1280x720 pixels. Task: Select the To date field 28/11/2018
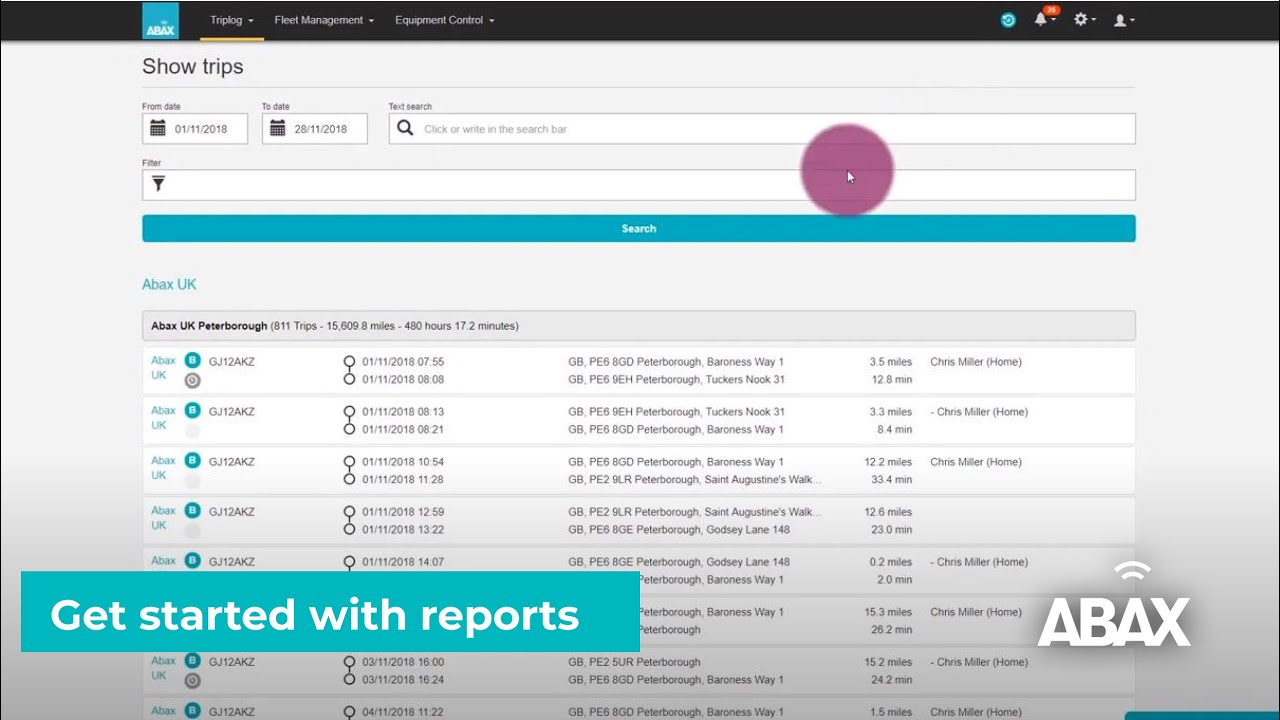point(315,129)
